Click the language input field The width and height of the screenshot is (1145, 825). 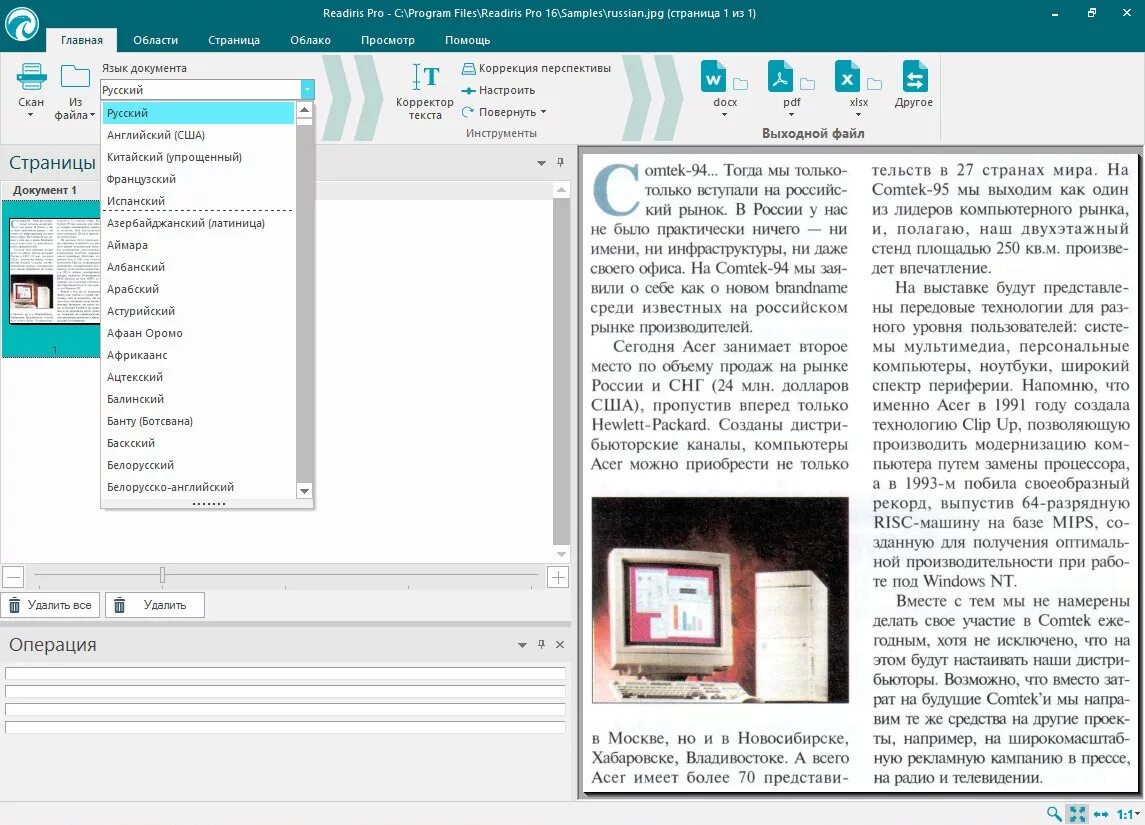coord(200,90)
